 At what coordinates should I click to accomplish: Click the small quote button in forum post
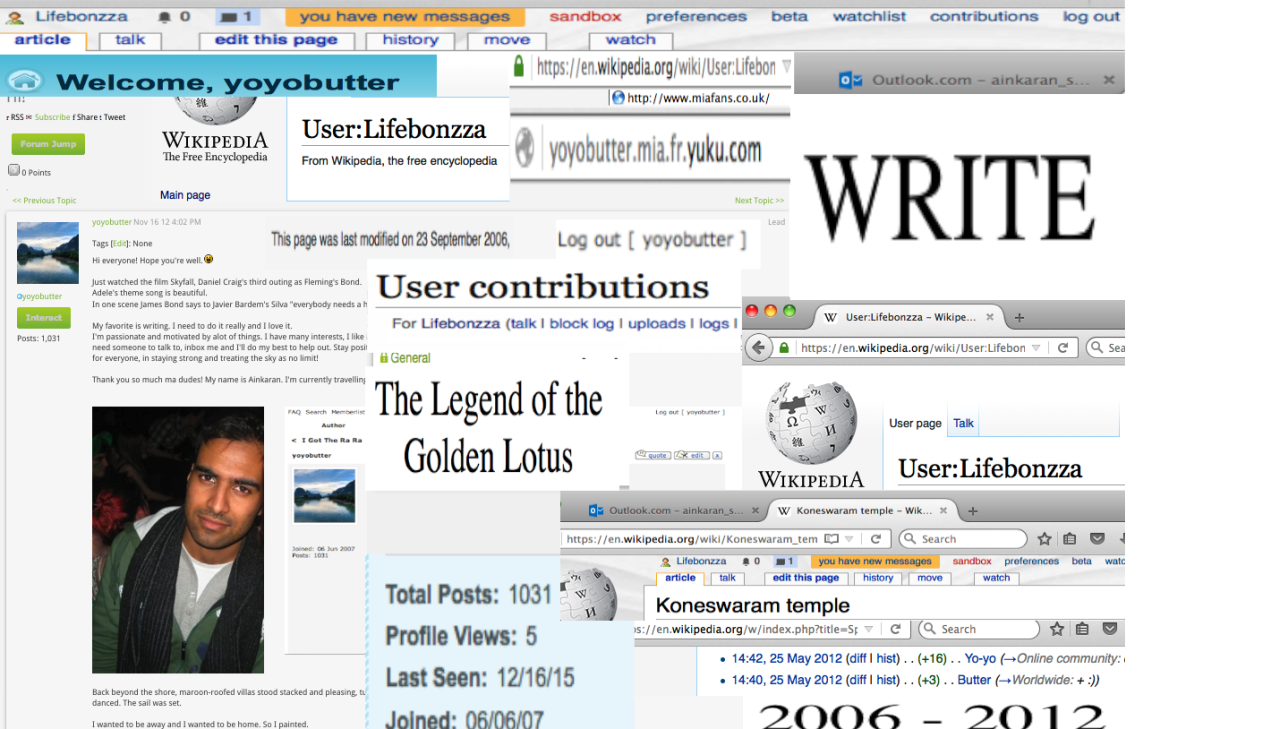[x=652, y=455]
